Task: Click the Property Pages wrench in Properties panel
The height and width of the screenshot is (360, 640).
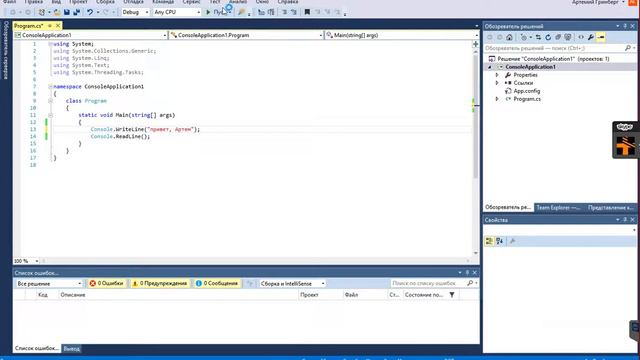Action: click(x=513, y=241)
